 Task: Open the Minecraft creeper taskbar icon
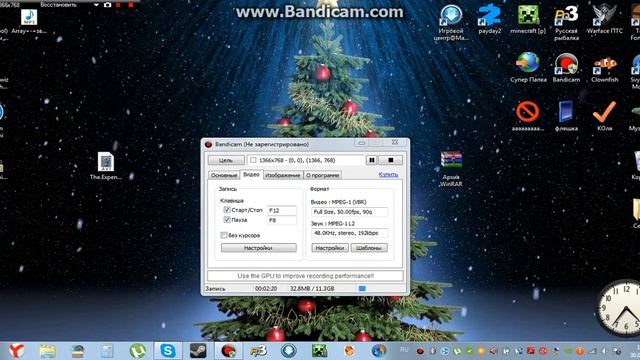(x=319, y=351)
